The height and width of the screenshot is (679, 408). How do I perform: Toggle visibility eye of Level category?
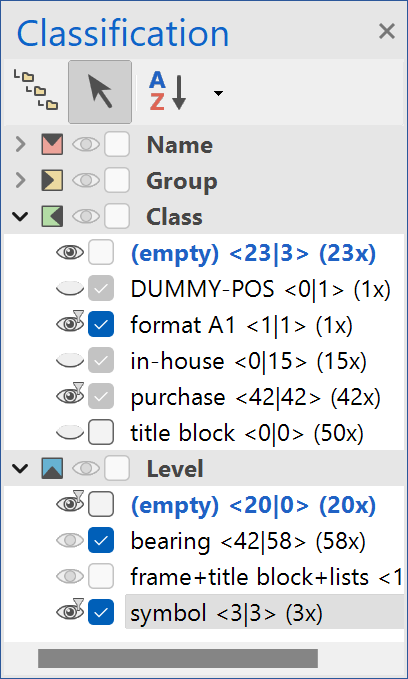[85, 469]
